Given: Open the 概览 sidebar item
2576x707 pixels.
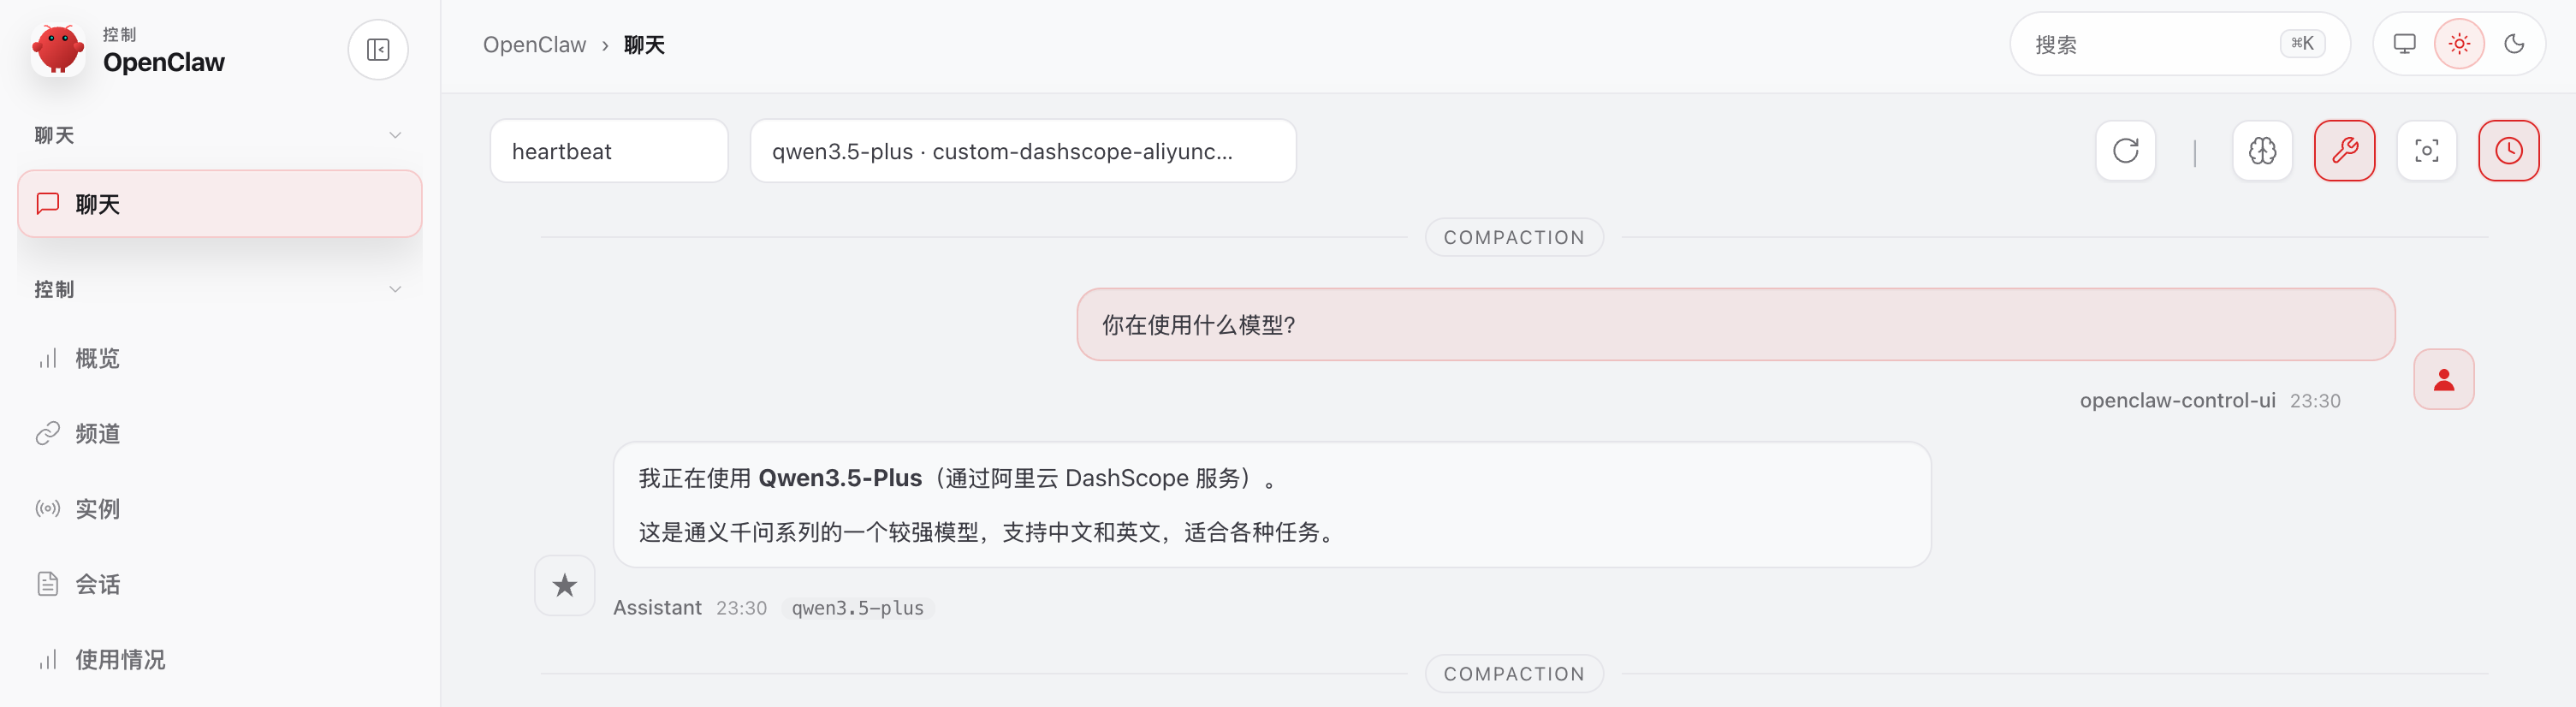Looking at the screenshot, I should [x=97, y=358].
